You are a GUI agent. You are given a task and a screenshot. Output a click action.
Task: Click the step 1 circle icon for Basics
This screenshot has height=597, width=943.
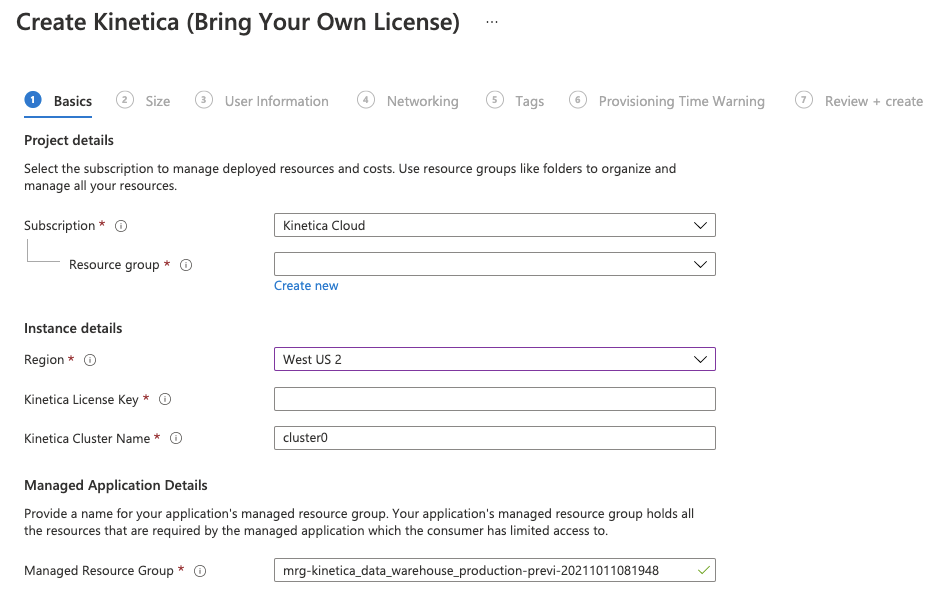tap(33, 100)
